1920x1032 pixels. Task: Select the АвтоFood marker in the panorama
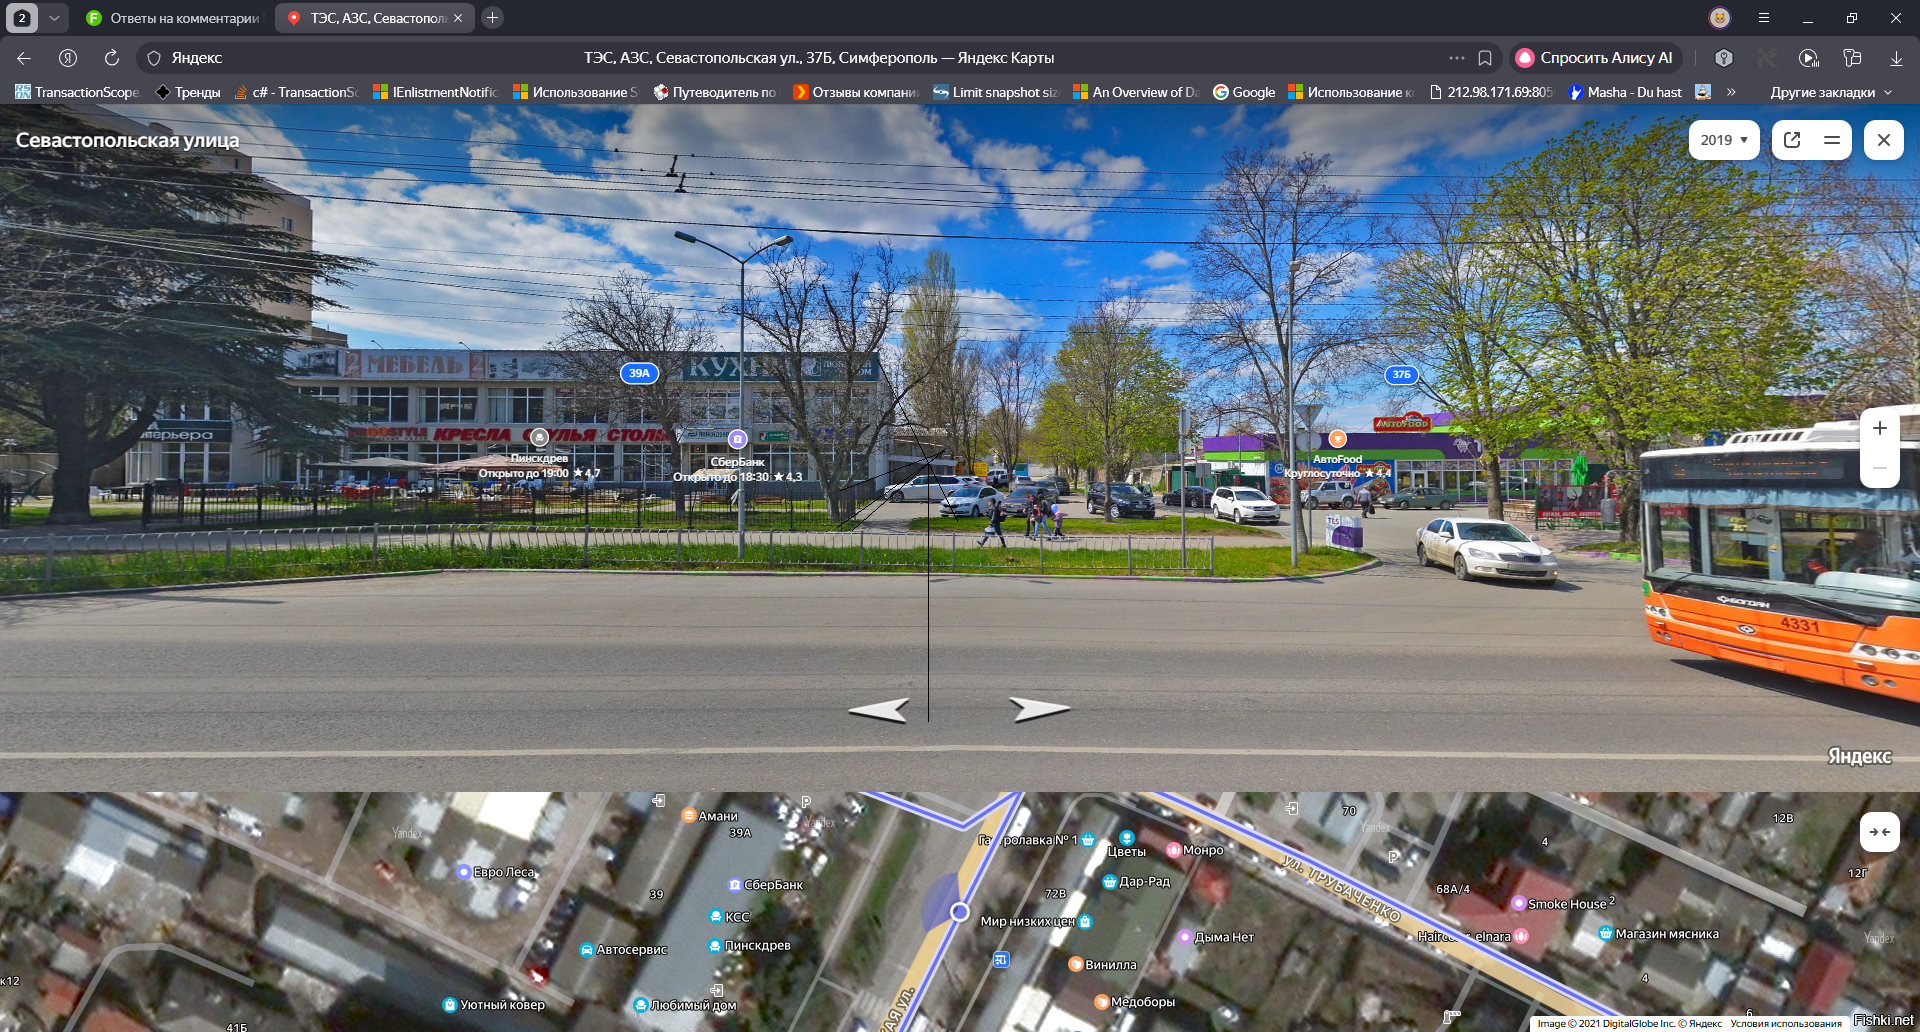tap(1337, 439)
